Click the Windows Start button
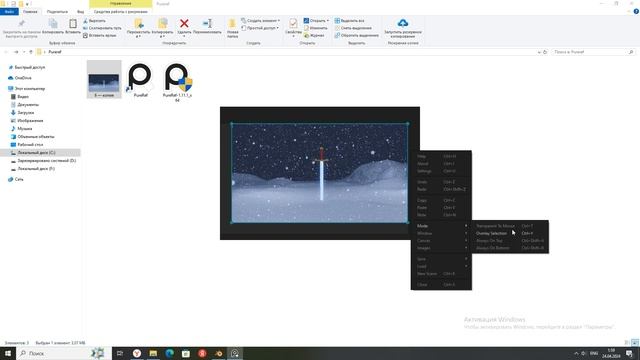Screen dimensions: 640x360 click(8, 353)
